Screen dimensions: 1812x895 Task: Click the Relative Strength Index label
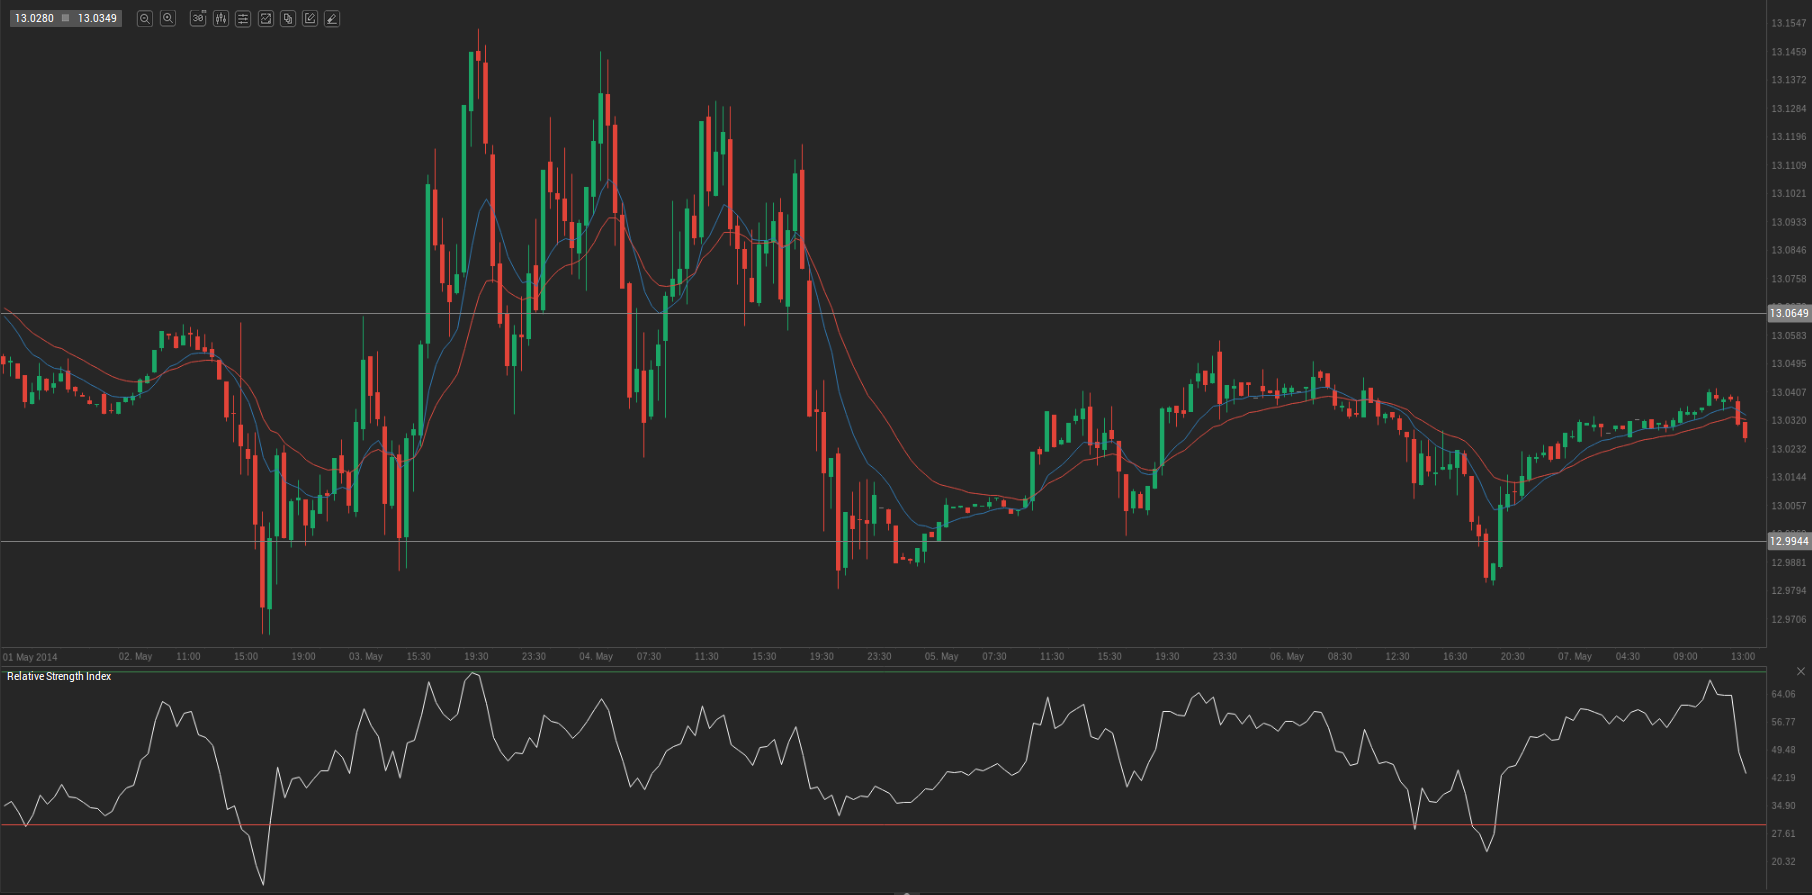pyautogui.click(x=59, y=677)
